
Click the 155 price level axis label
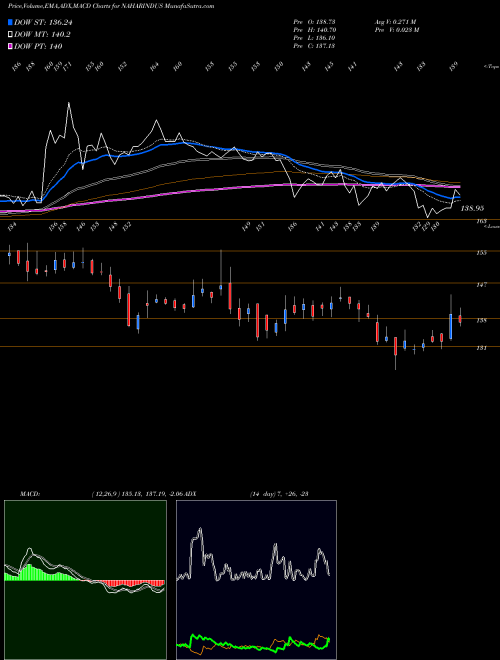coord(482,253)
